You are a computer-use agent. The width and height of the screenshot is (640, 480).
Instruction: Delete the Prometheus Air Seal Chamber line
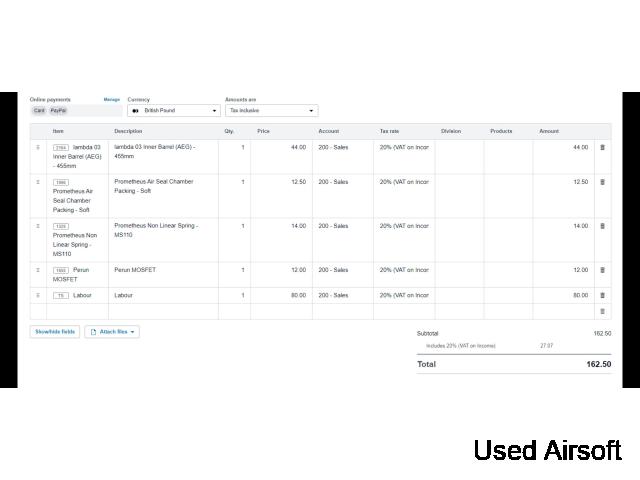point(602,182)
